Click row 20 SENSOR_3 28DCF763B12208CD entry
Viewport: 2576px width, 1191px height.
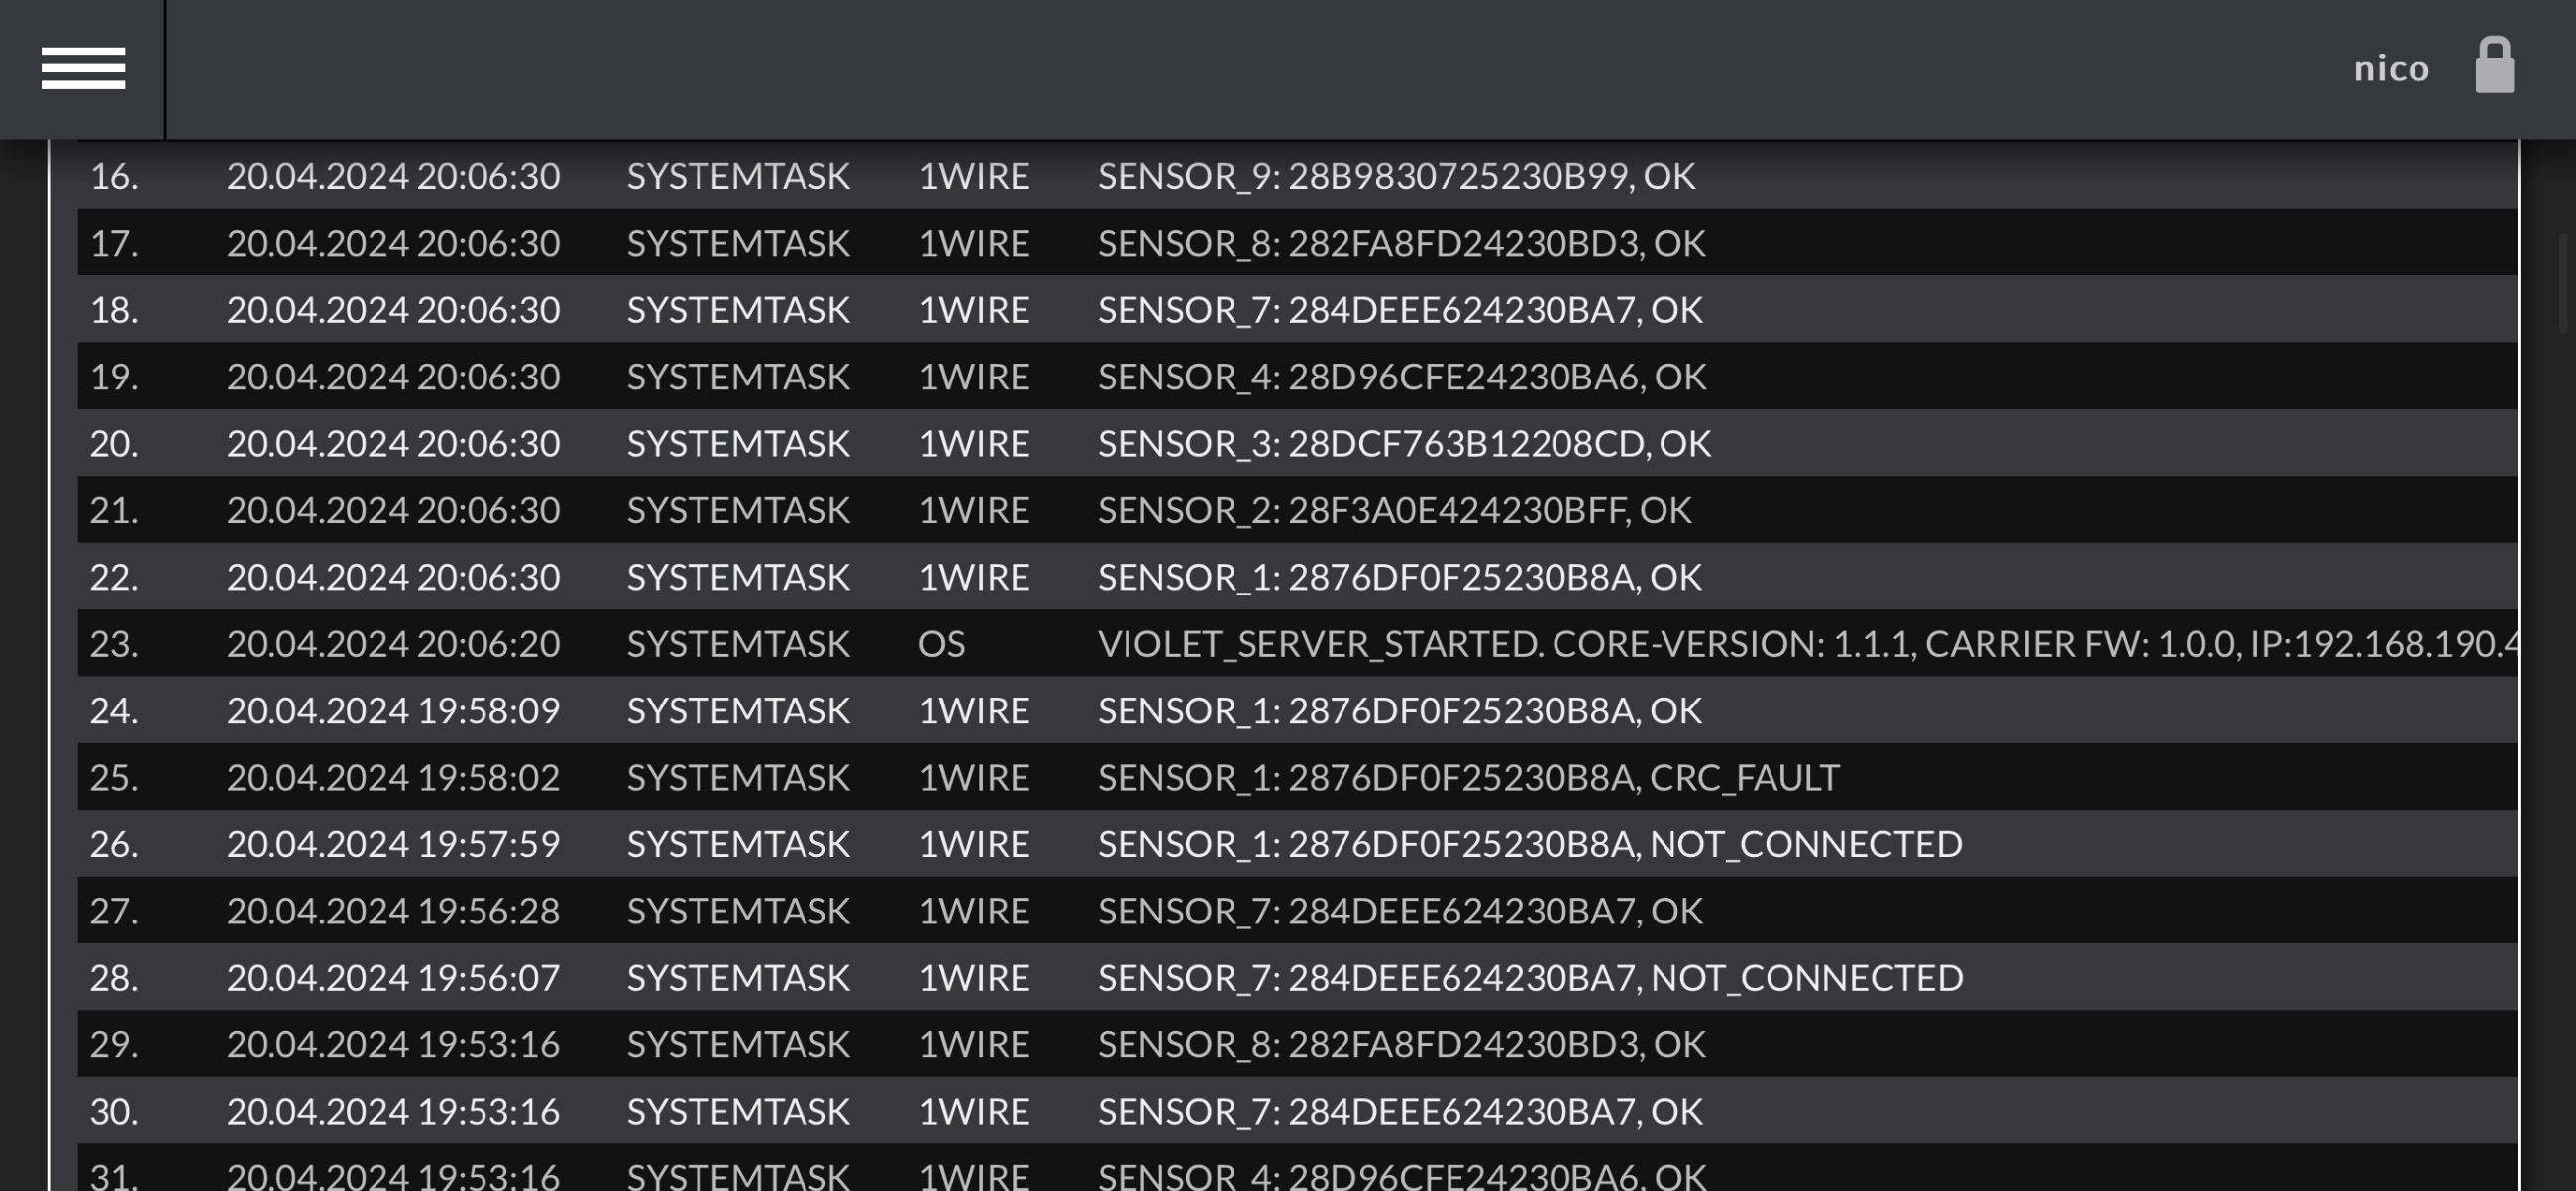click(1297, 443)
